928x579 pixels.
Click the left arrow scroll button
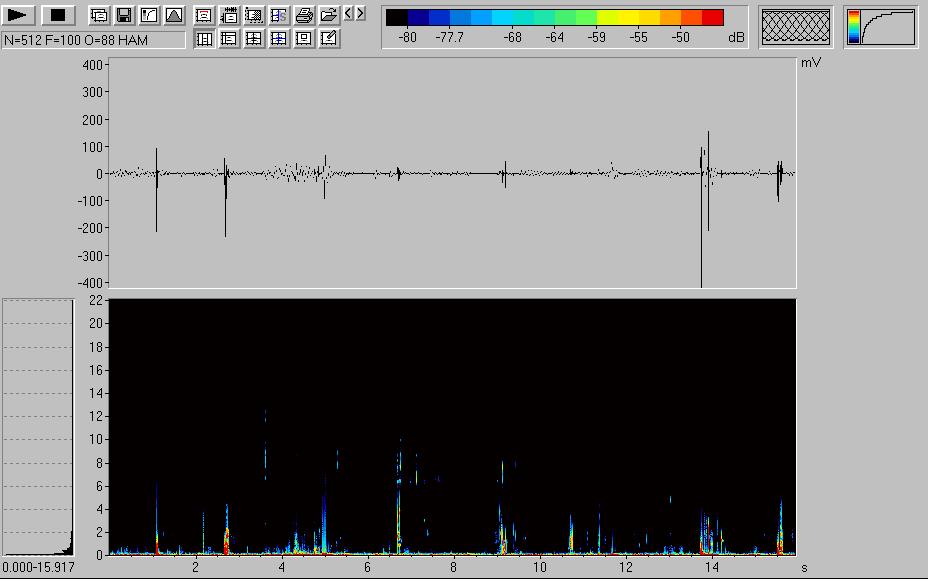pyautogui.click(x=348, y=14)
